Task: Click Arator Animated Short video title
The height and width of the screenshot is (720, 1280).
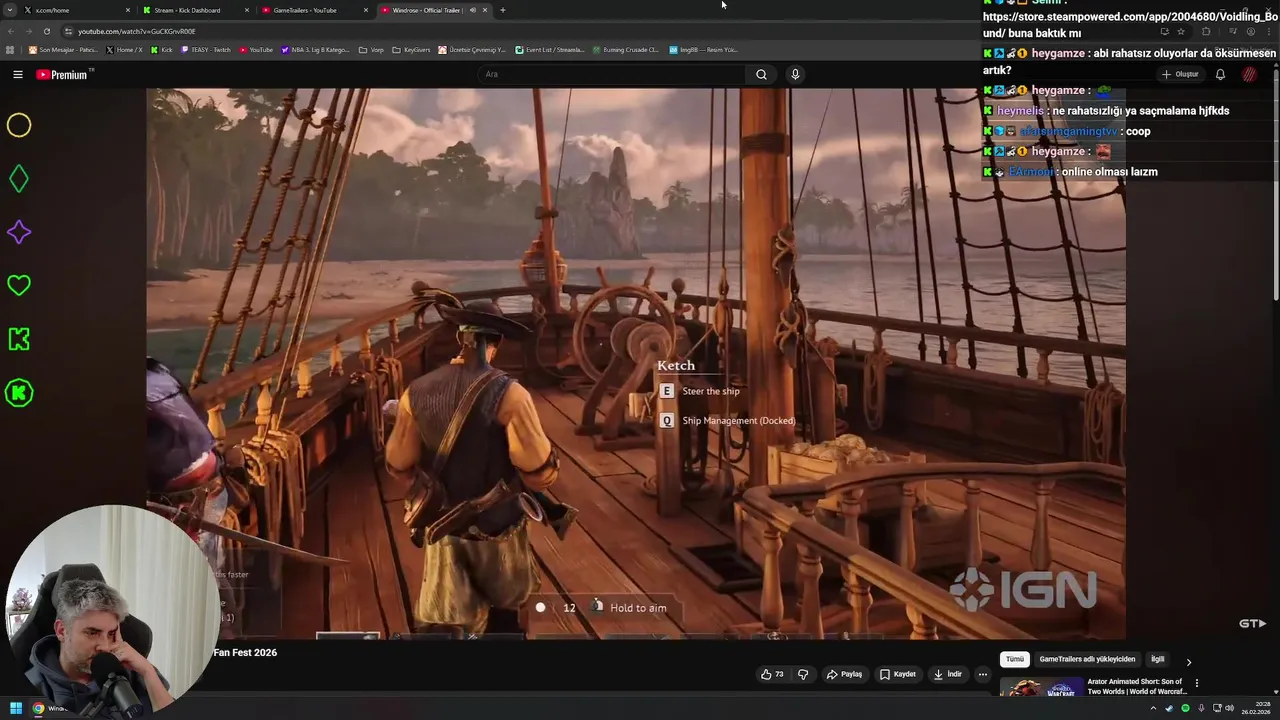Action: [x=1137, y=686]
